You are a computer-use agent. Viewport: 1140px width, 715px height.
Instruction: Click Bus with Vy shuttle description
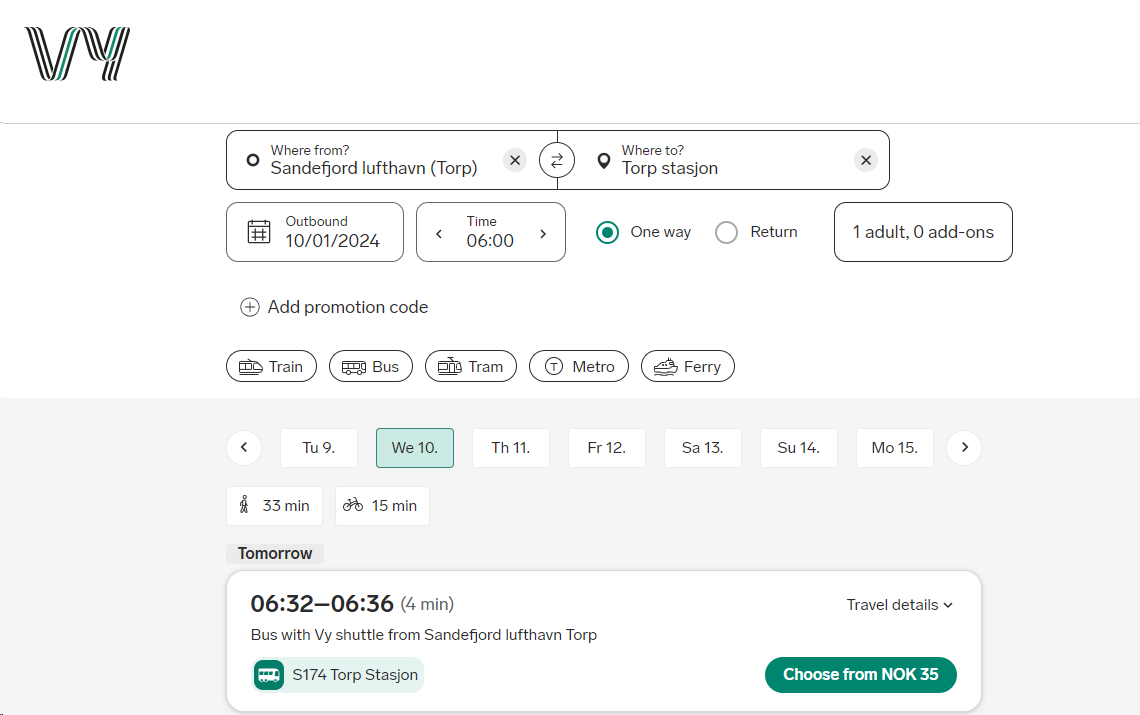[x=424, y=635]
